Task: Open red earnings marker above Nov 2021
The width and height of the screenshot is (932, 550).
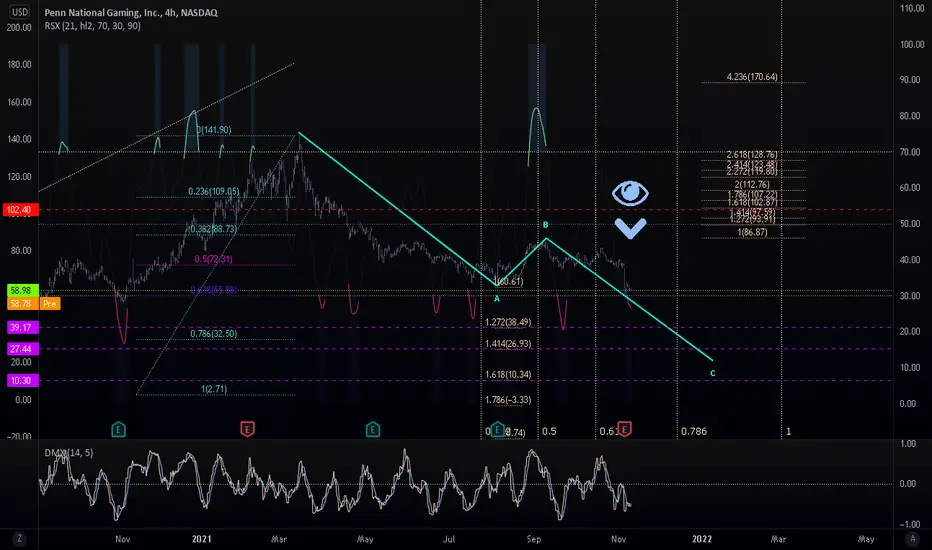Action: [x=624, y=429]
